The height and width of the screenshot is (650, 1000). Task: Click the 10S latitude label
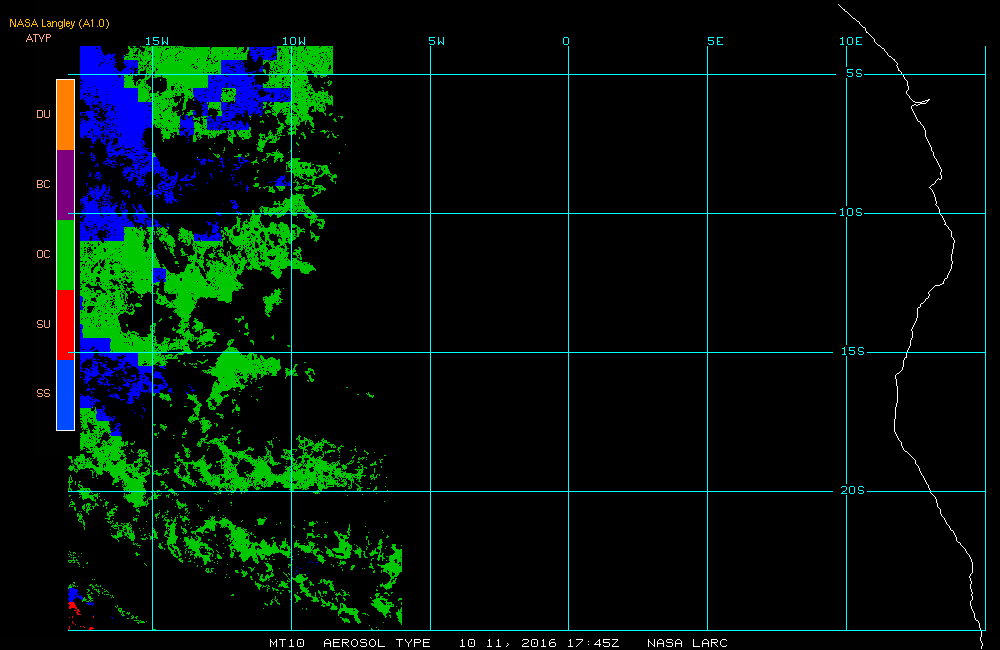click(851, 212)
